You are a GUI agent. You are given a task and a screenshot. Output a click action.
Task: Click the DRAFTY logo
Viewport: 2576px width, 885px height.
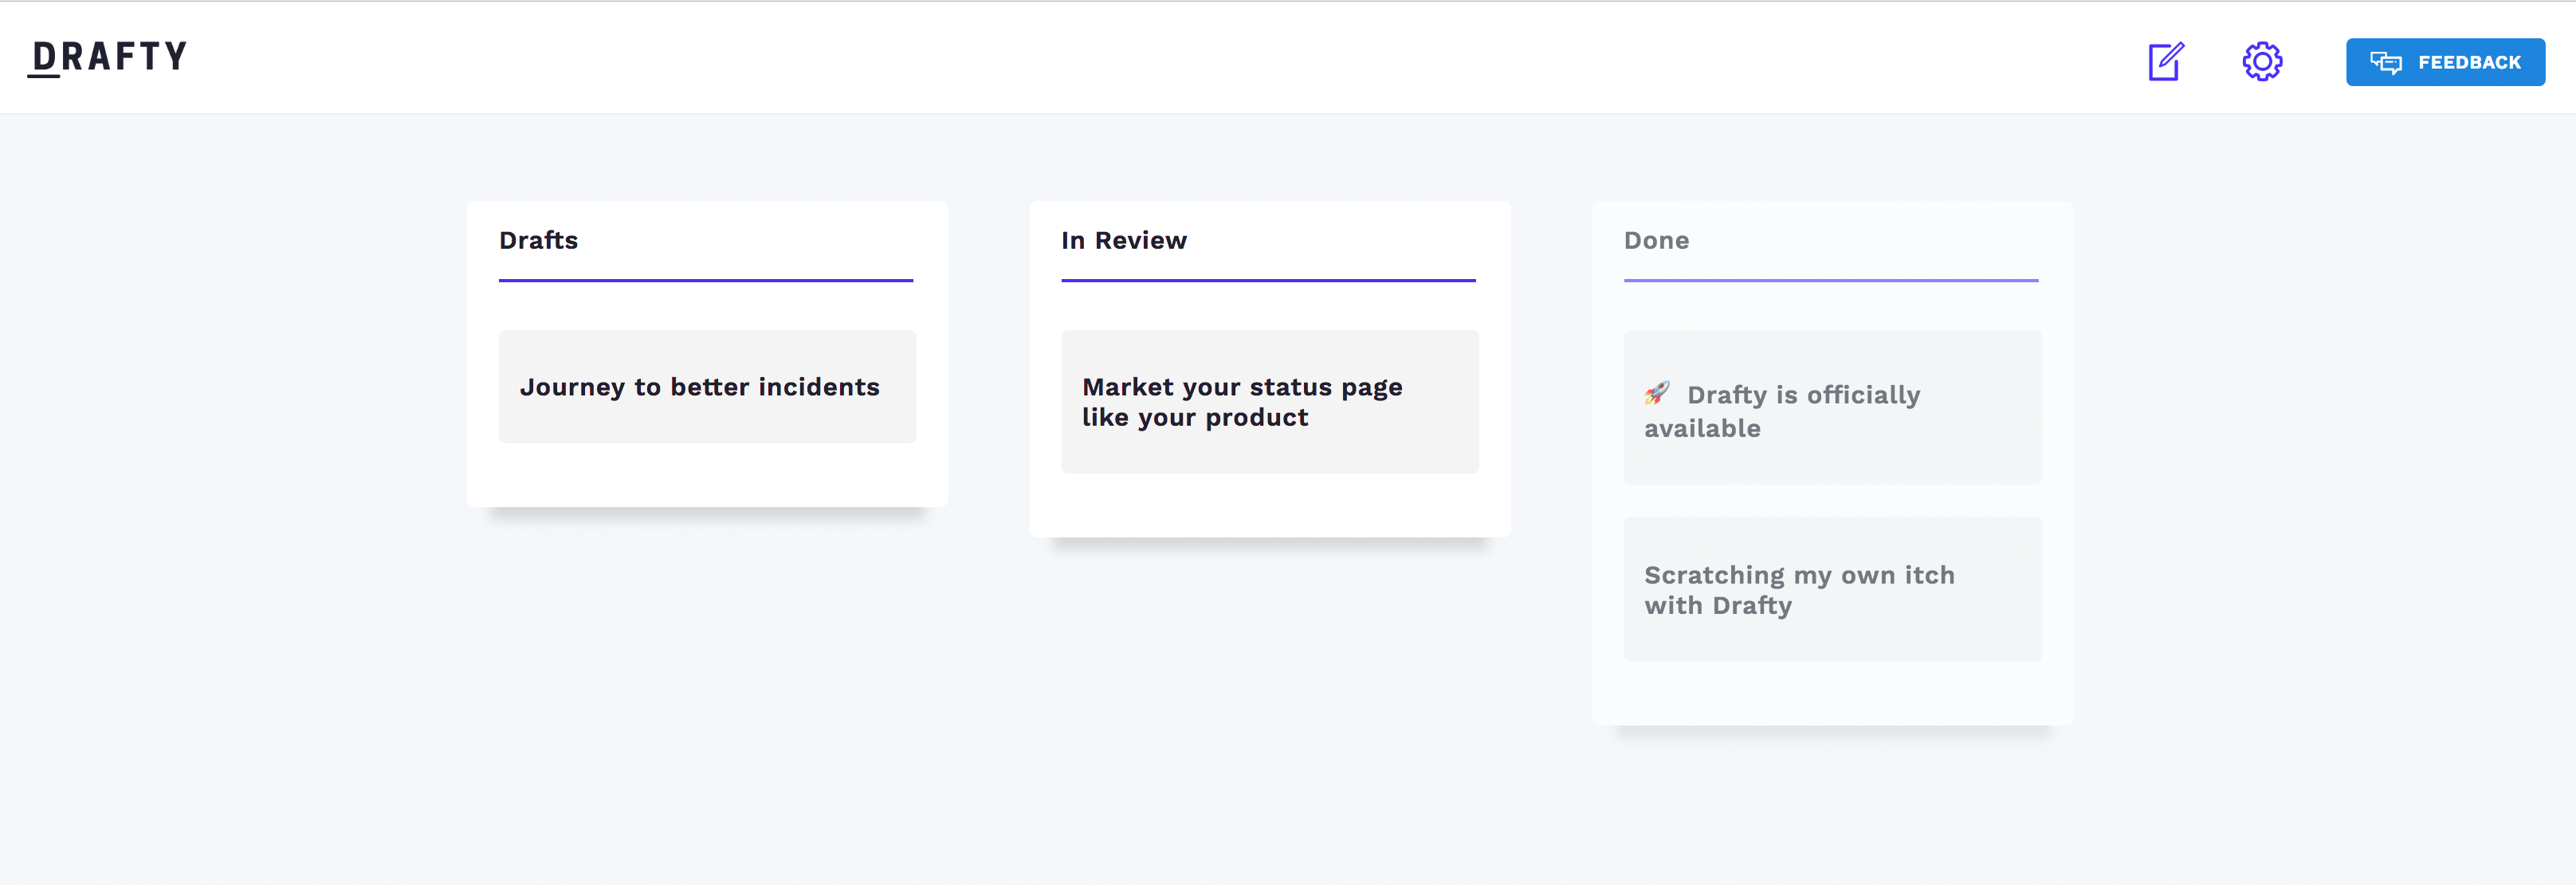tap(108, 57)
